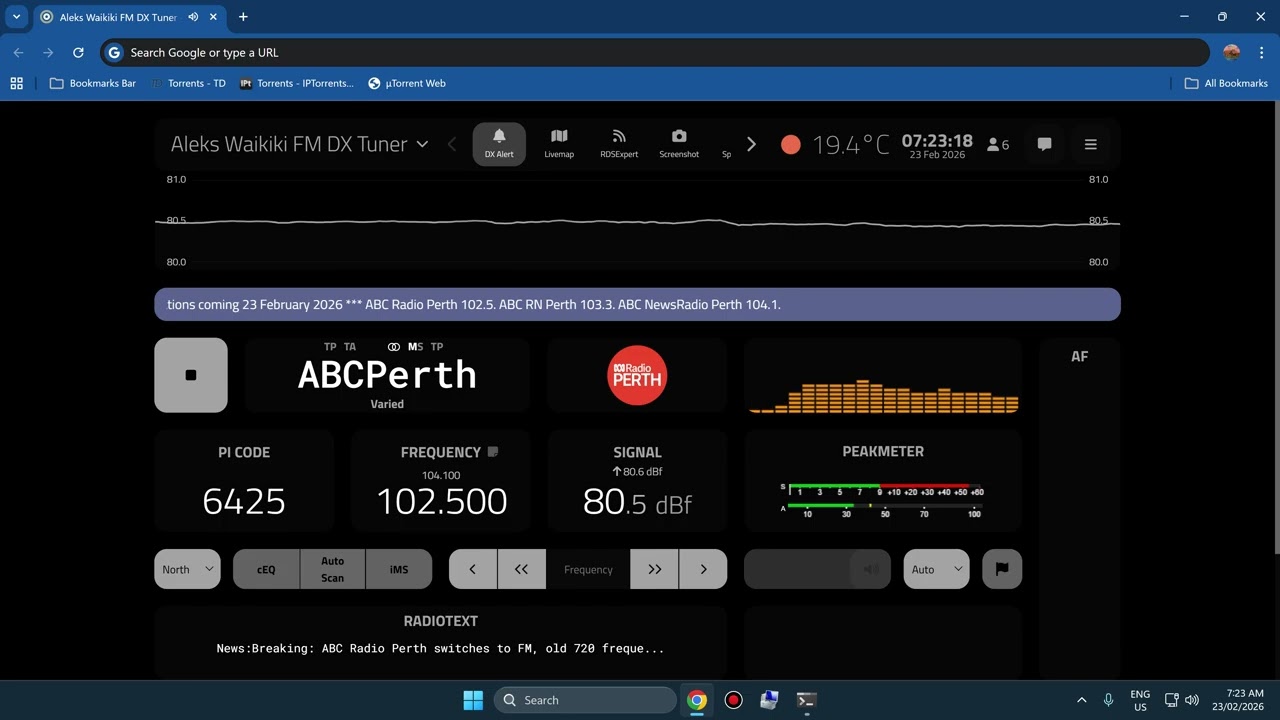Click the Varied programme type label

(387, 404)
